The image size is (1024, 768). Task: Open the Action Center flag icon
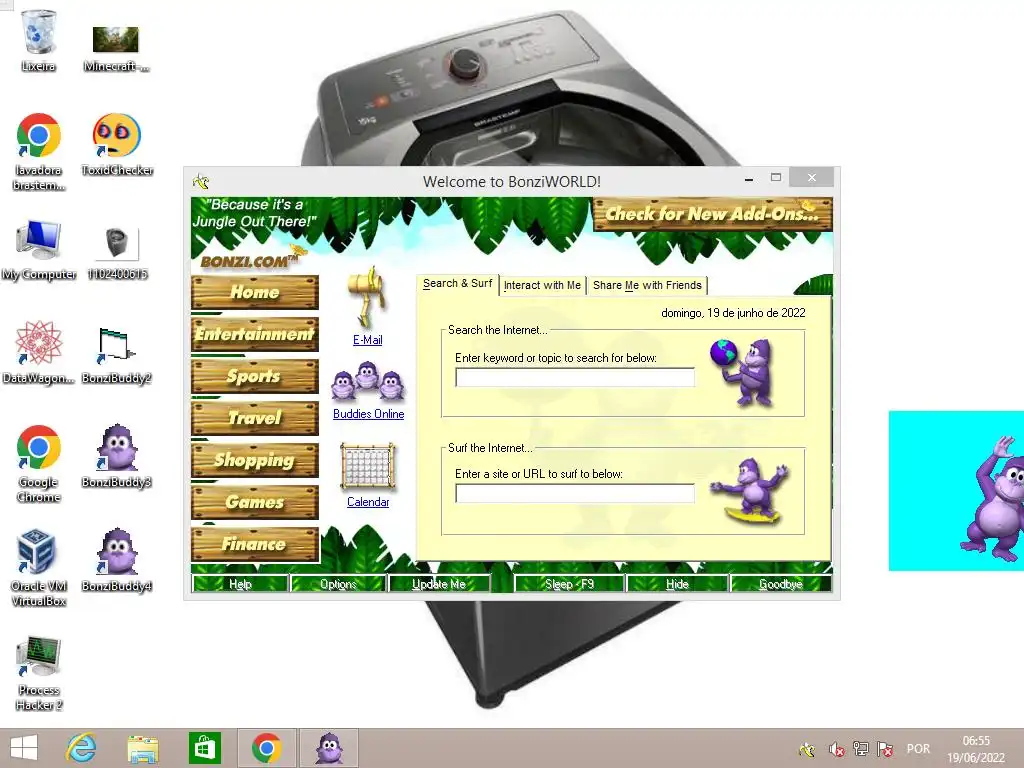(x=885, y=748)
